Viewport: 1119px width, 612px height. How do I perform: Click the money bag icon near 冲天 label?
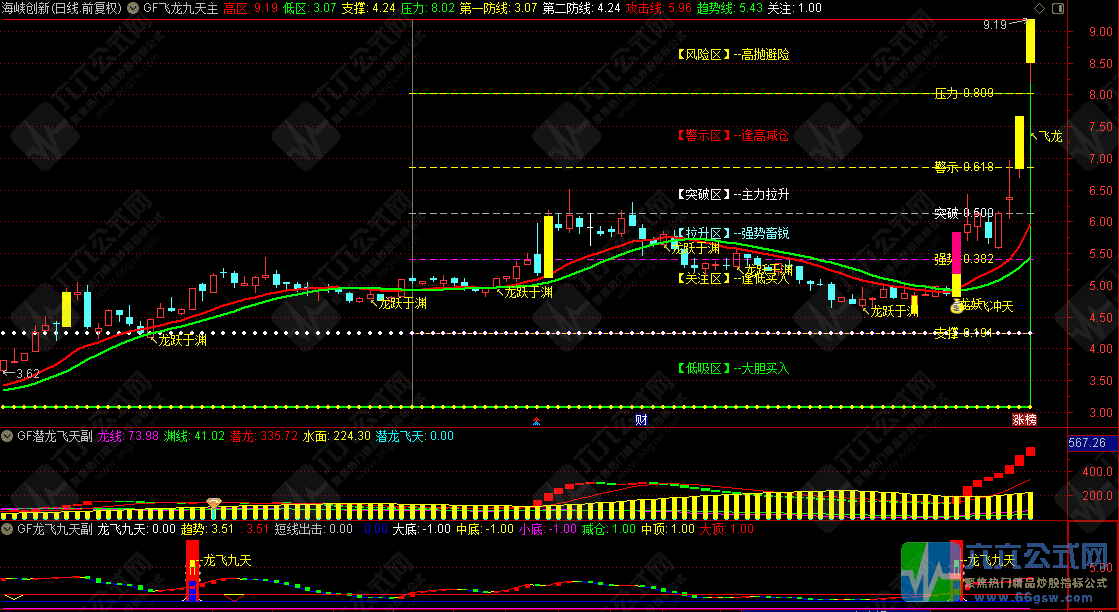pyautogui.click(x=956, y=309)
